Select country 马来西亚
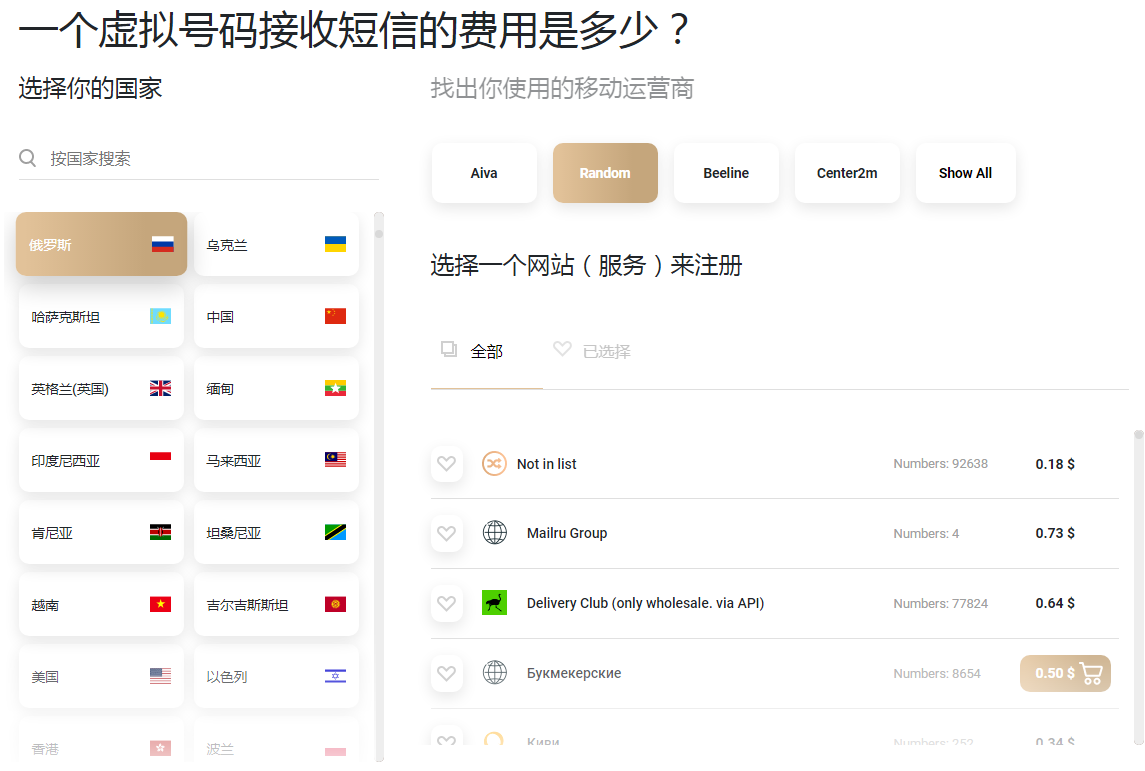 click(276, 461)
